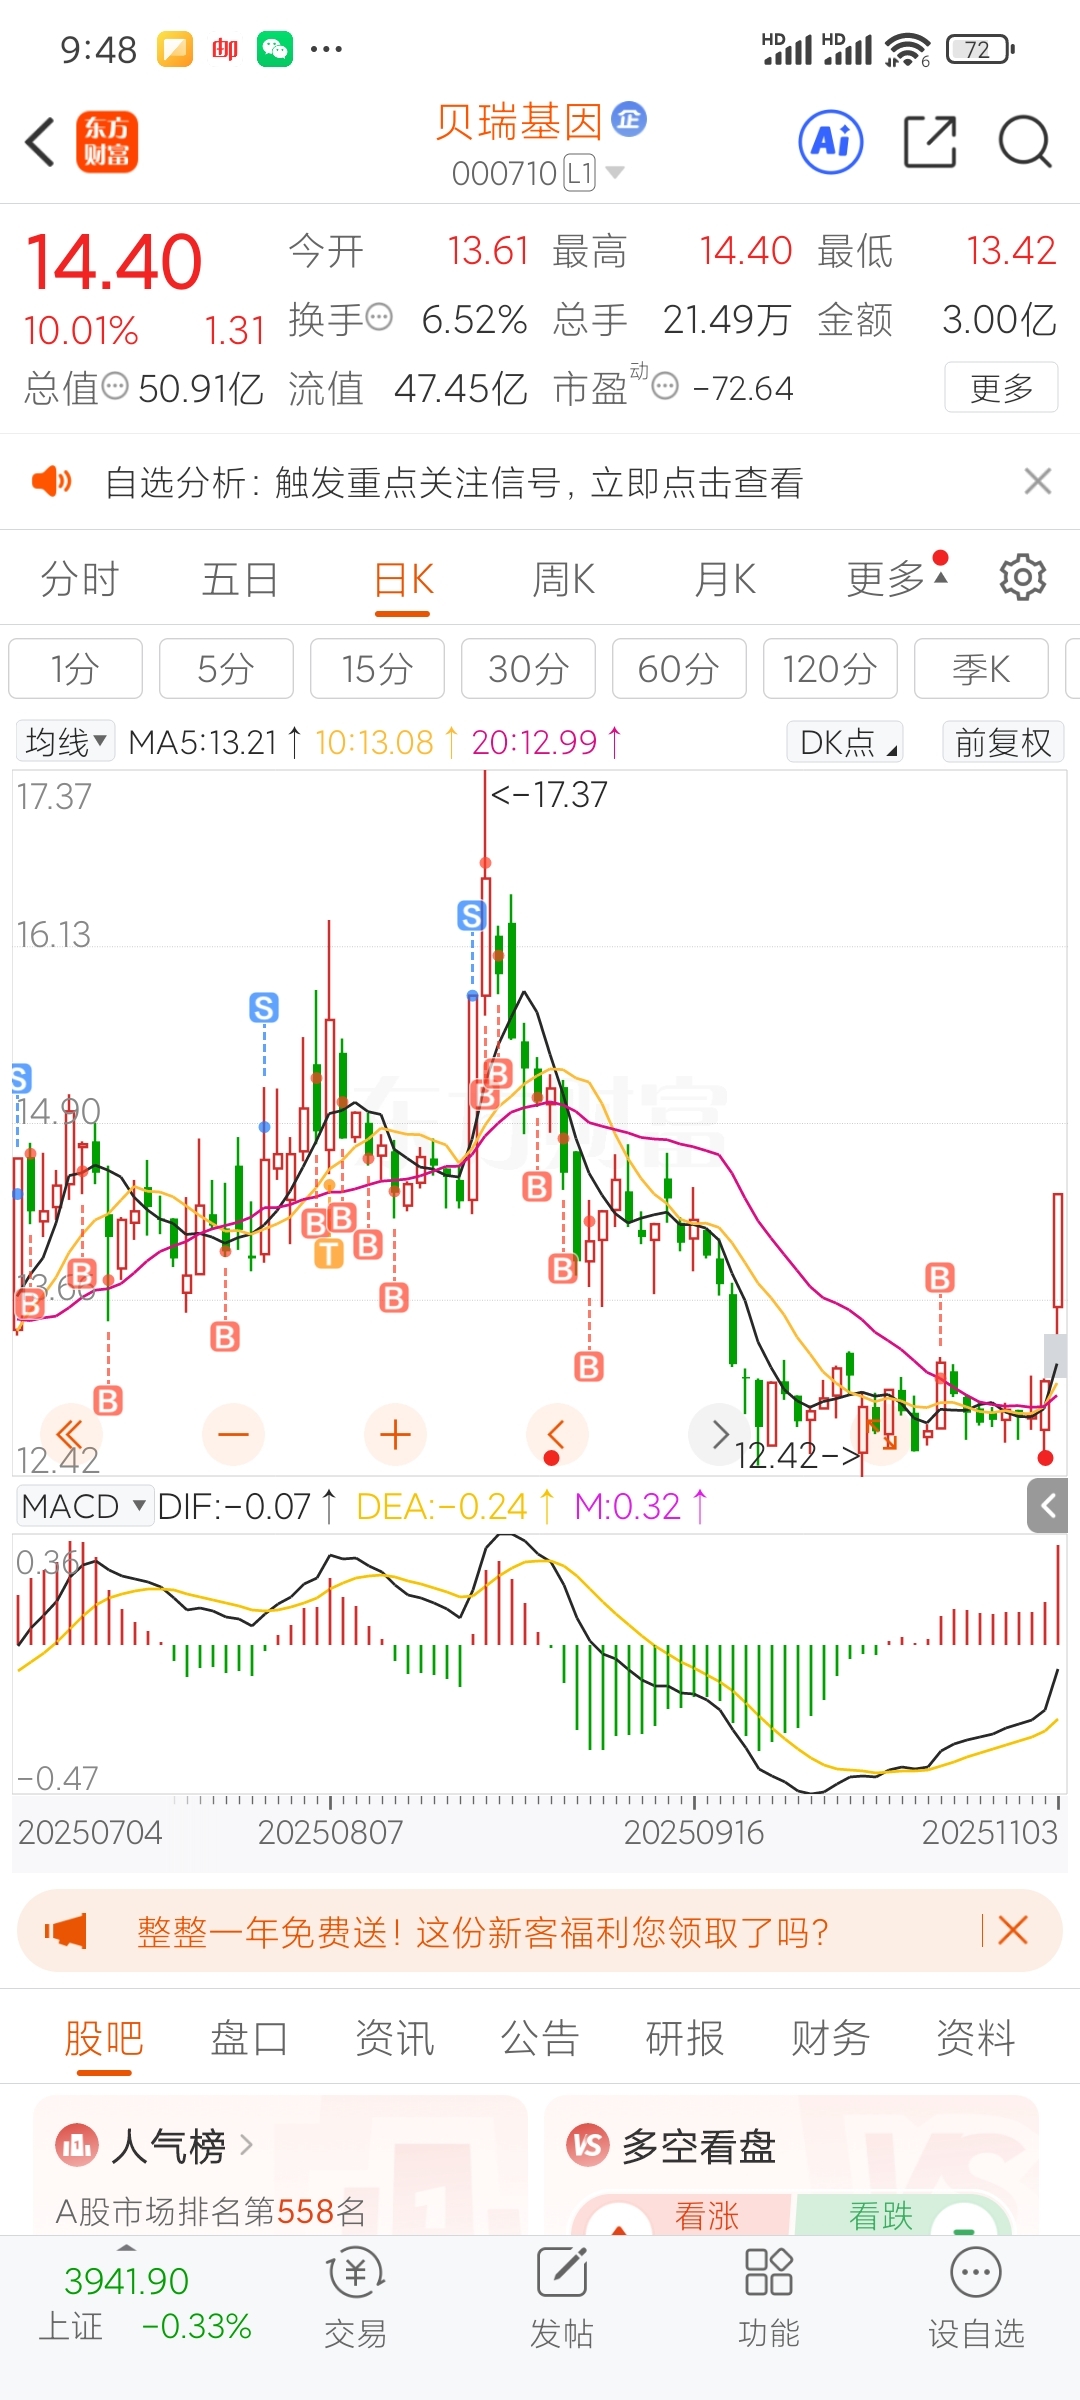
Task: Open the Eastmoney app logo icon
Action: coord(107,142)
